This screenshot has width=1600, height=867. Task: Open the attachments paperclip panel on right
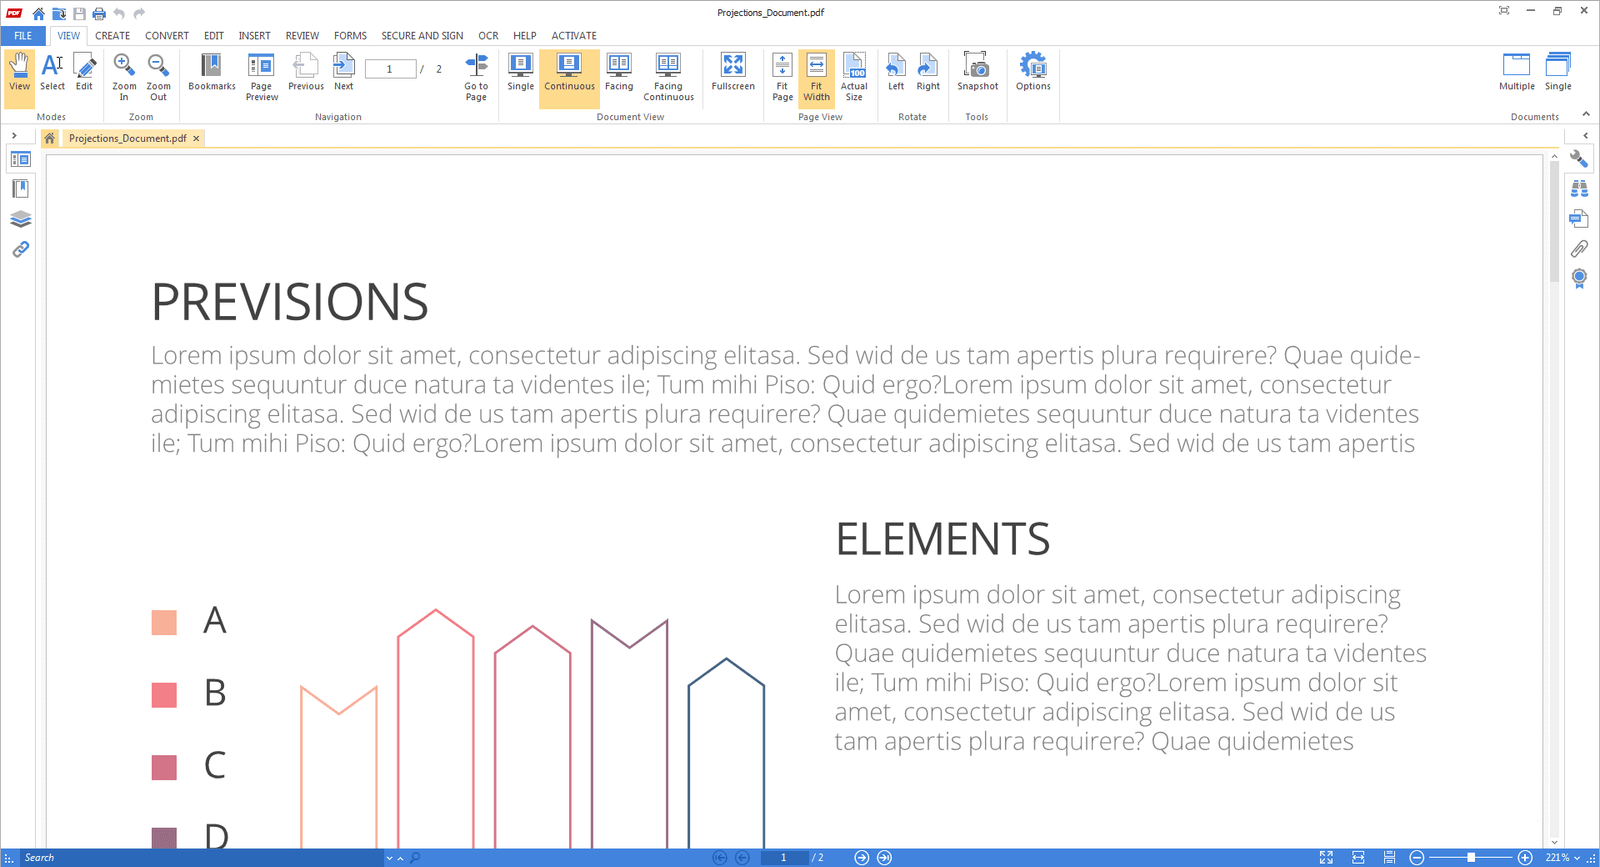coord(1579,248)
